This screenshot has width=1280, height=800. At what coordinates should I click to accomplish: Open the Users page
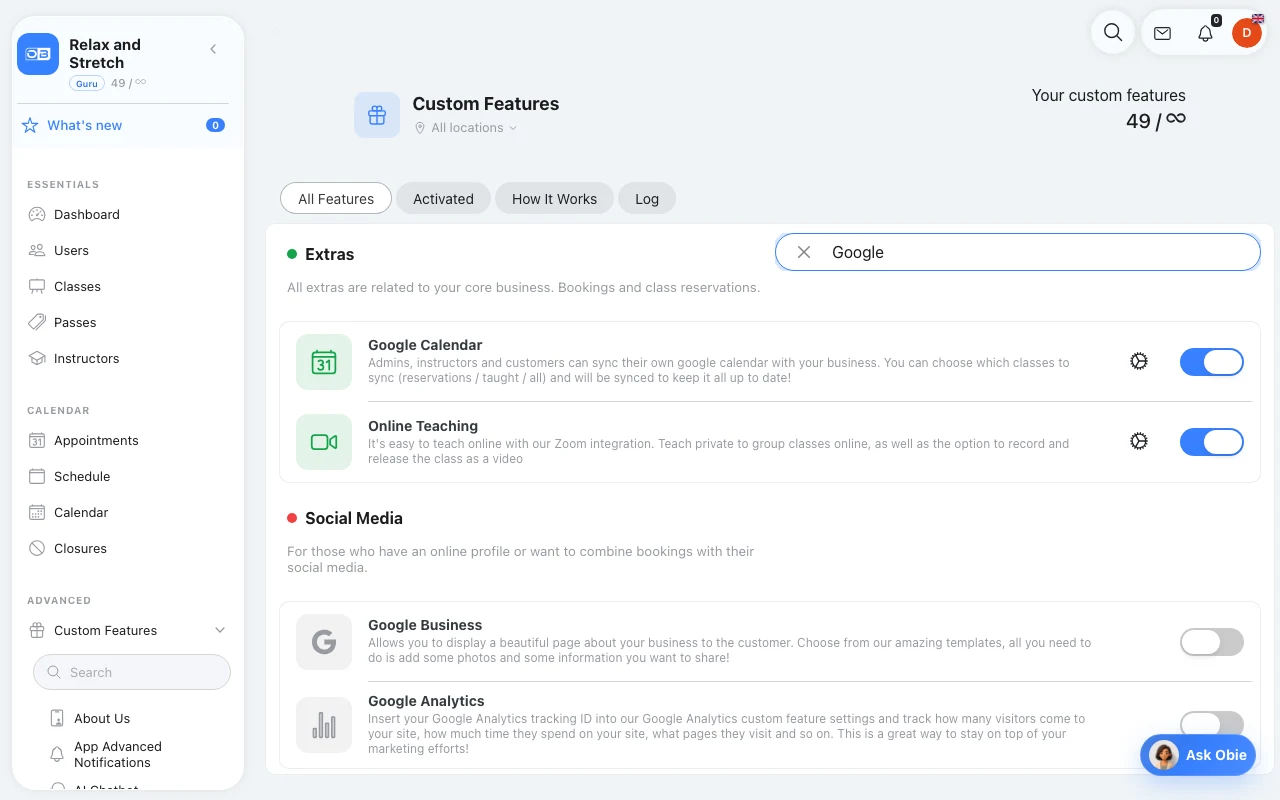(71, 250)
